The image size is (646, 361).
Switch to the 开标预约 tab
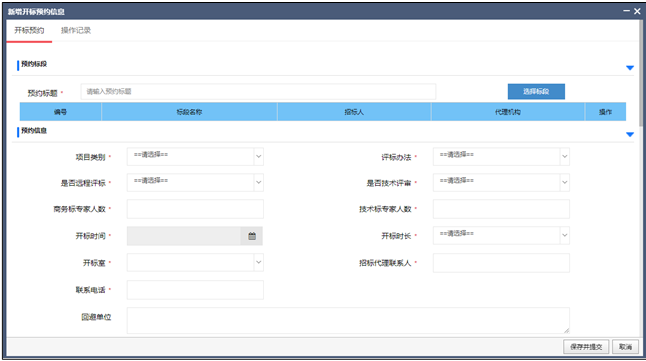pos(29,30)
